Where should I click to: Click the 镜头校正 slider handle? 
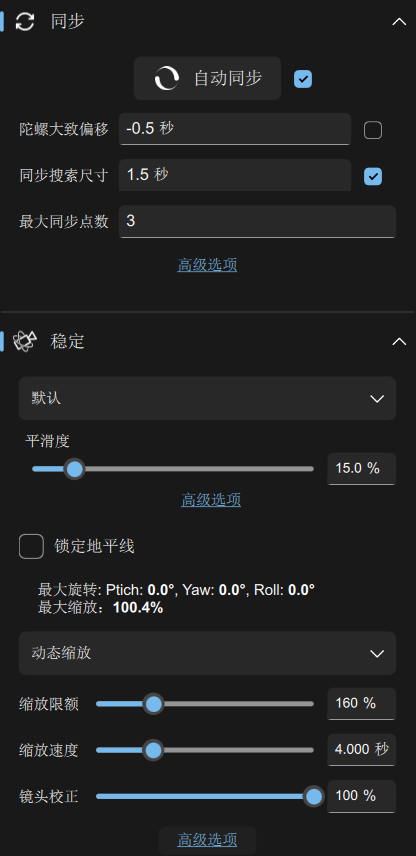point(313,796)
